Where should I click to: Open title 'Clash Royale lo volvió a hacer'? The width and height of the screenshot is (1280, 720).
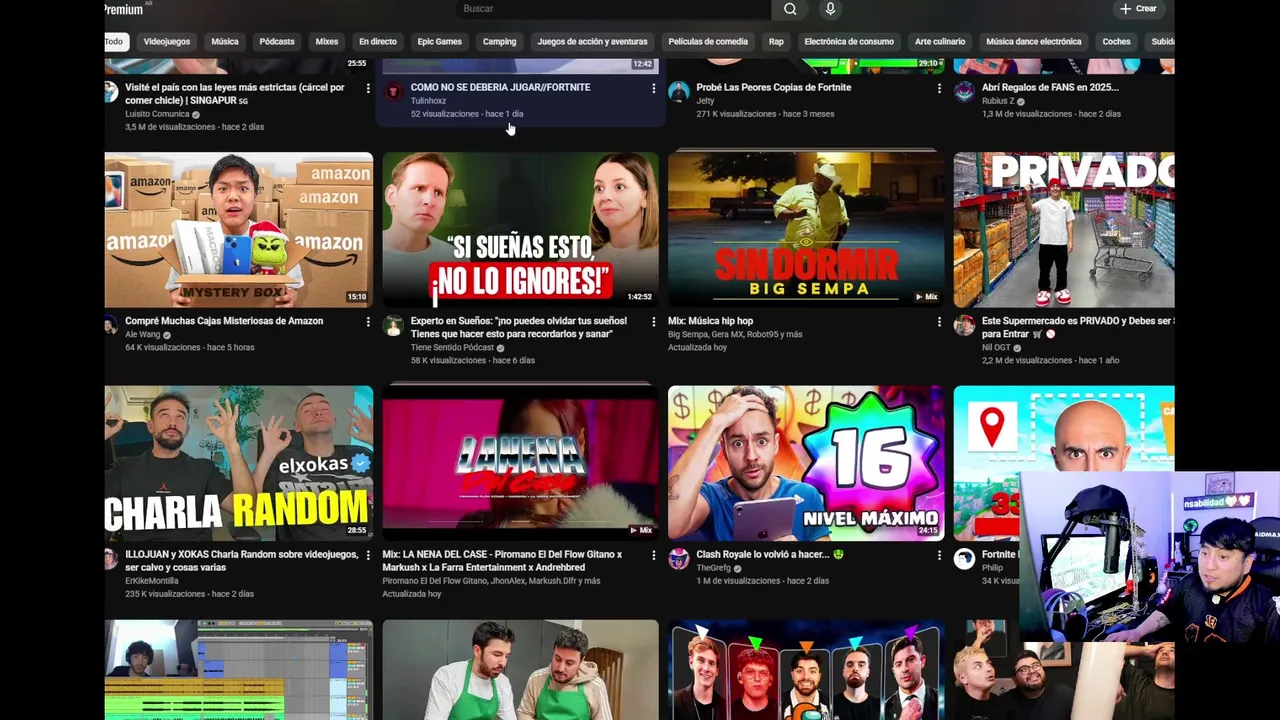[x=770, y=555]
